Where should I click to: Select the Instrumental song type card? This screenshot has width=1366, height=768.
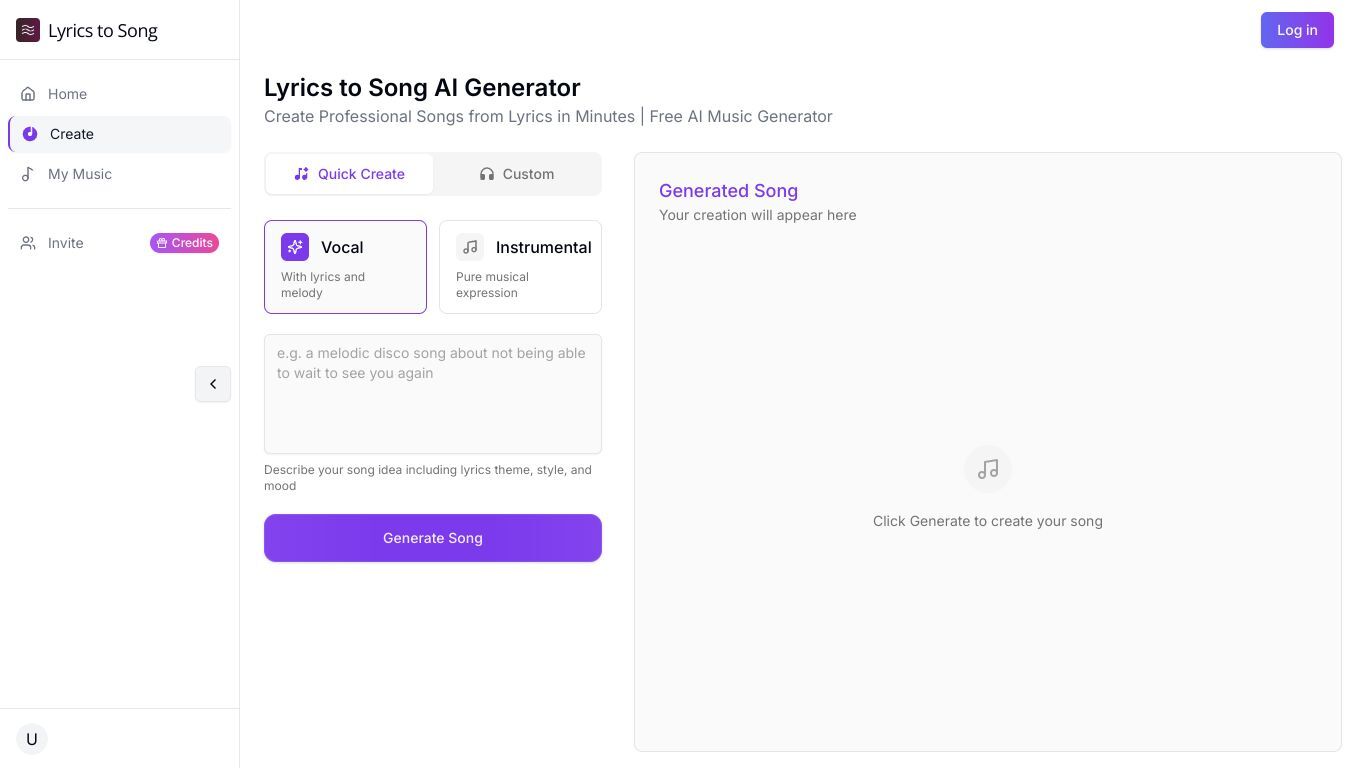point(520,267)
